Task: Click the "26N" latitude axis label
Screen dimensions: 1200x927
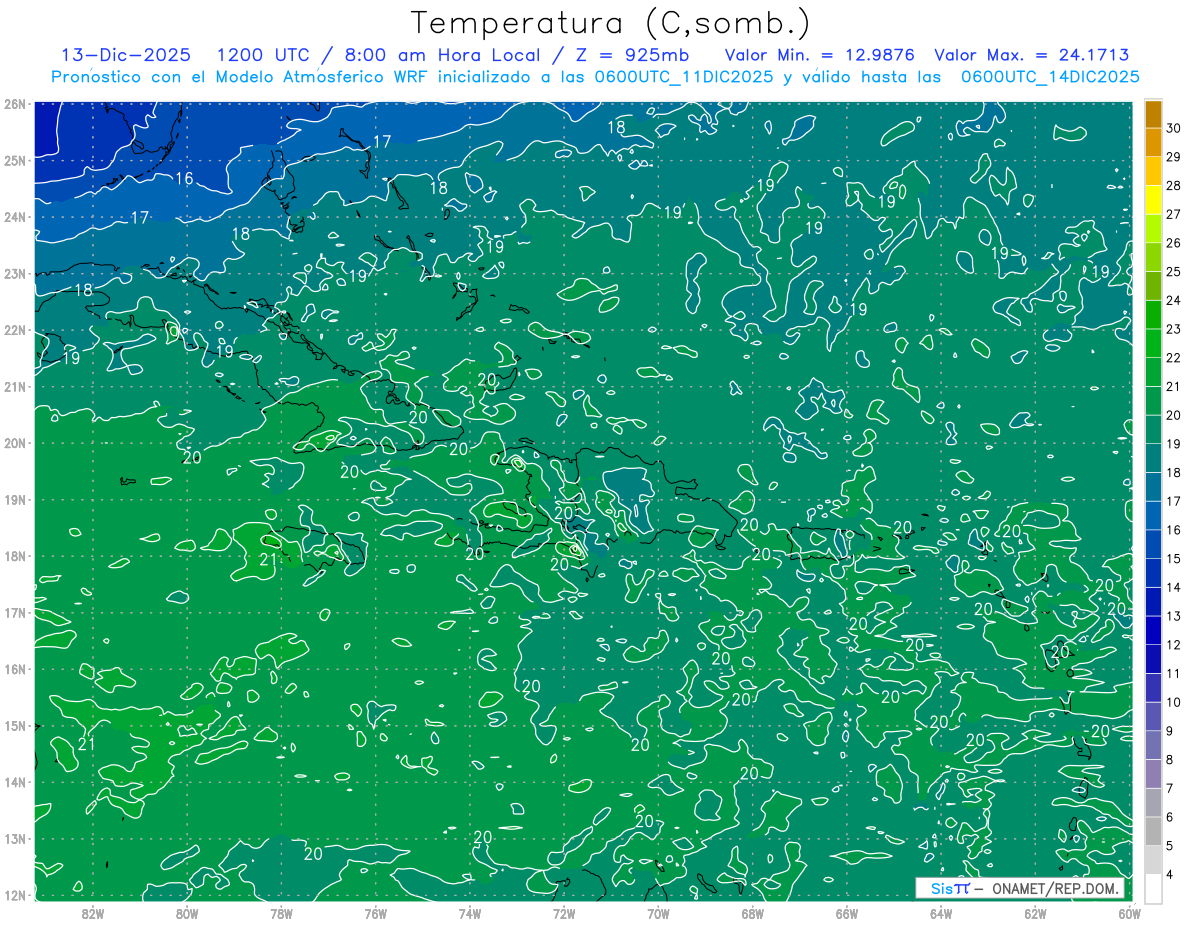Action: [x=14, y=104]
